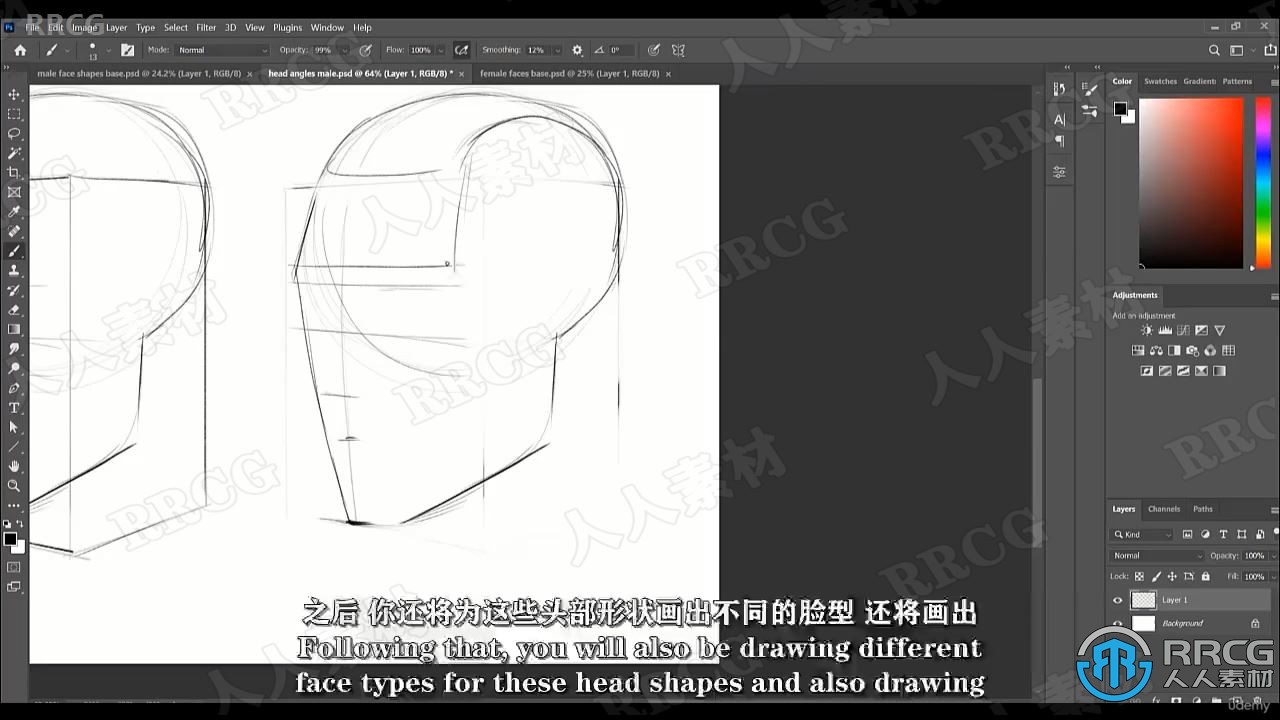Expand the Smoothing value dropdown
This screenshot has height=720, width=1280.
click(x=557, y=50)
